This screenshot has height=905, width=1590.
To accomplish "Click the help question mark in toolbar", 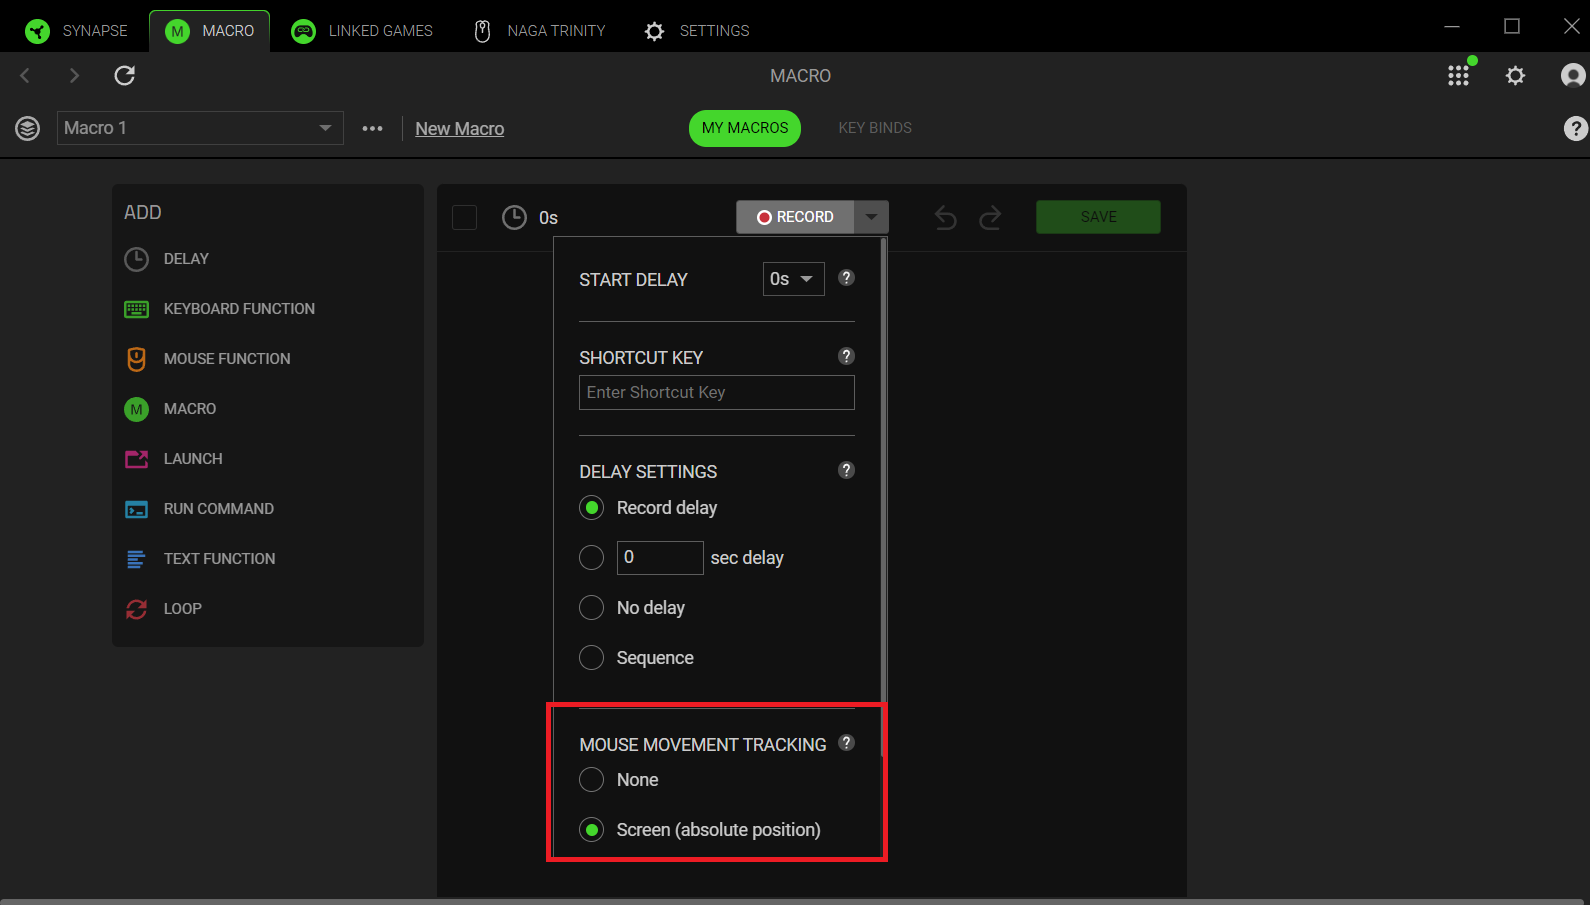I will pos(1575,128).
